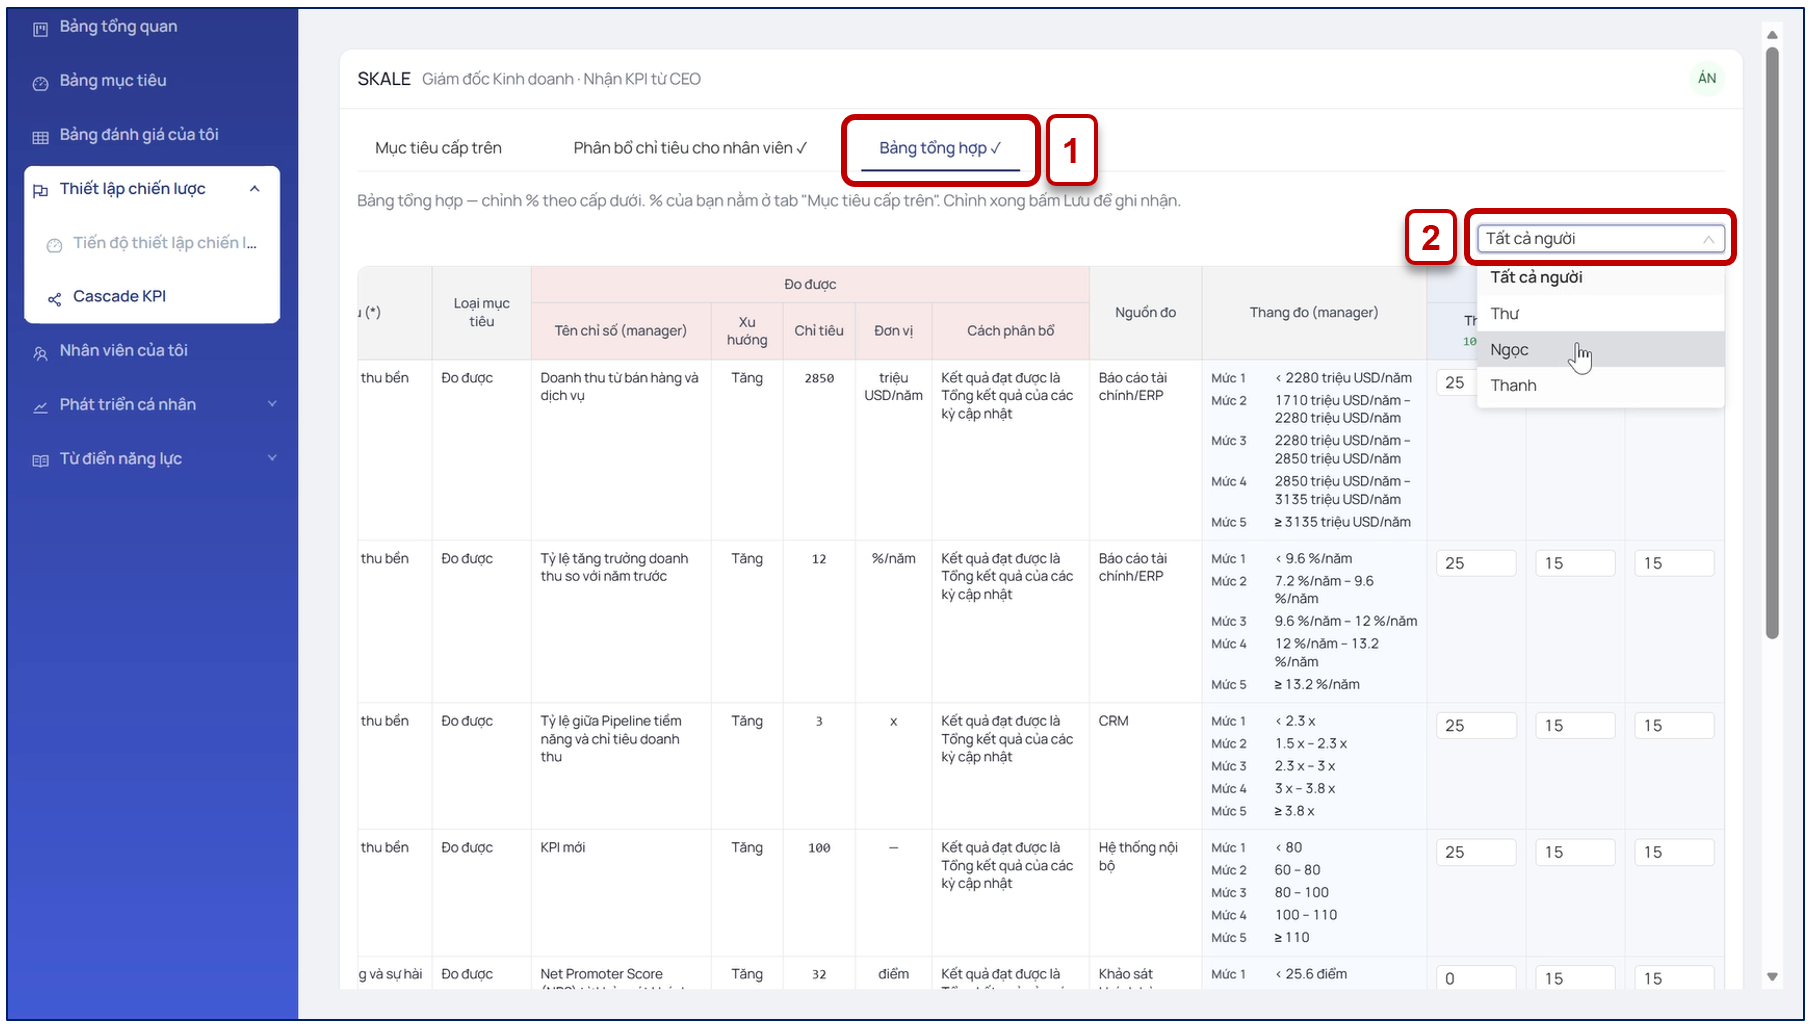
Task: Click the target value 32
Action: [819, 974]
